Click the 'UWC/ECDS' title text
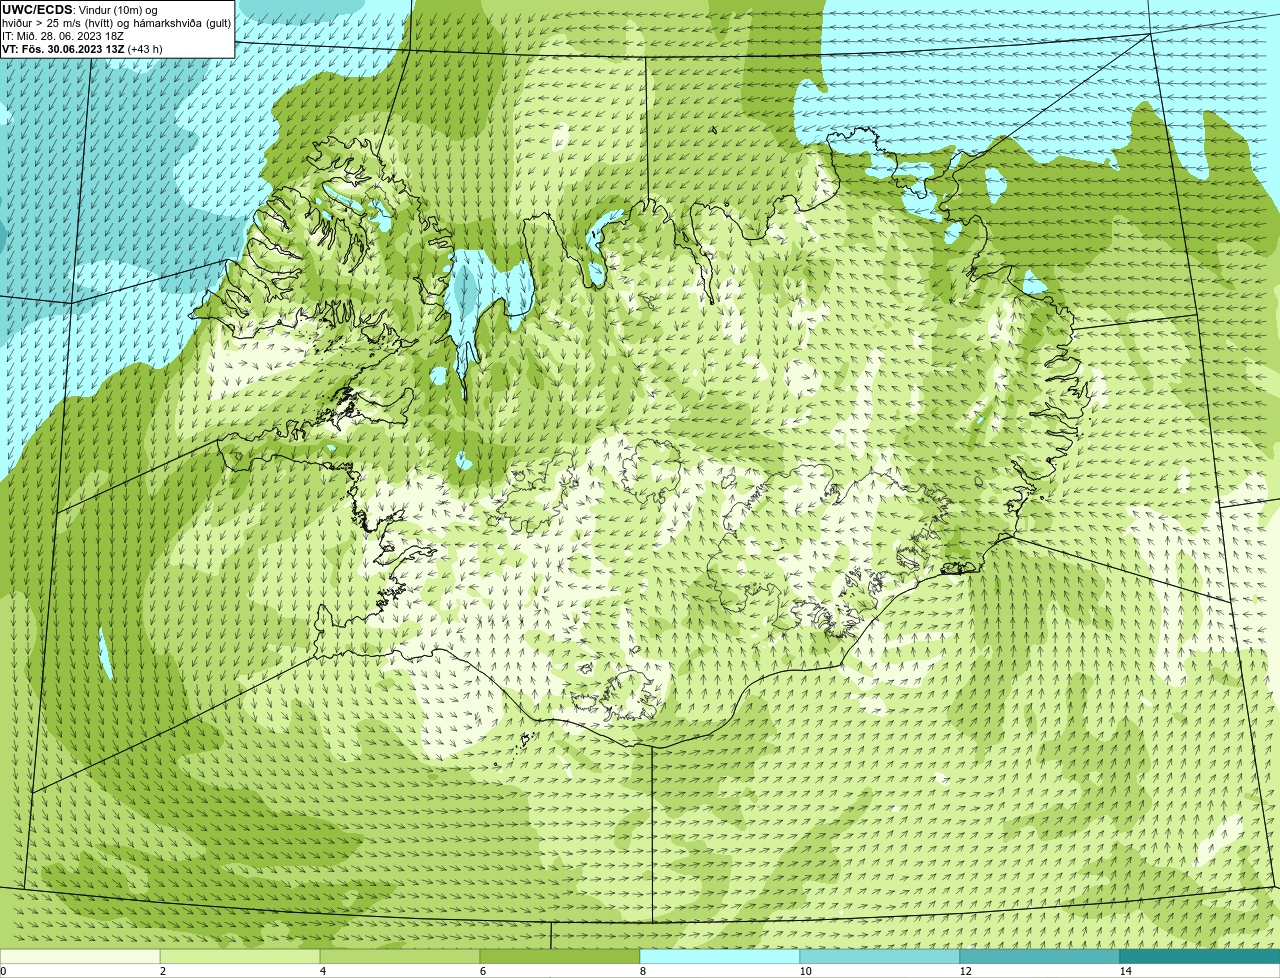The height and width of the screenshot is (978, 1280). 37,10
